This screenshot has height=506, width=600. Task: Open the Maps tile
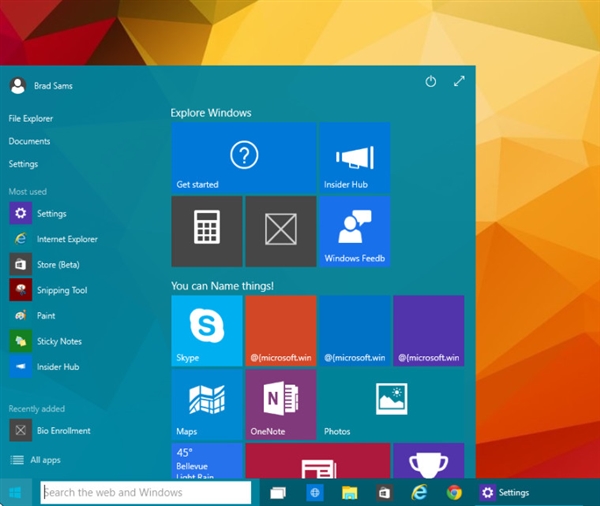click(x=207, y=405)
